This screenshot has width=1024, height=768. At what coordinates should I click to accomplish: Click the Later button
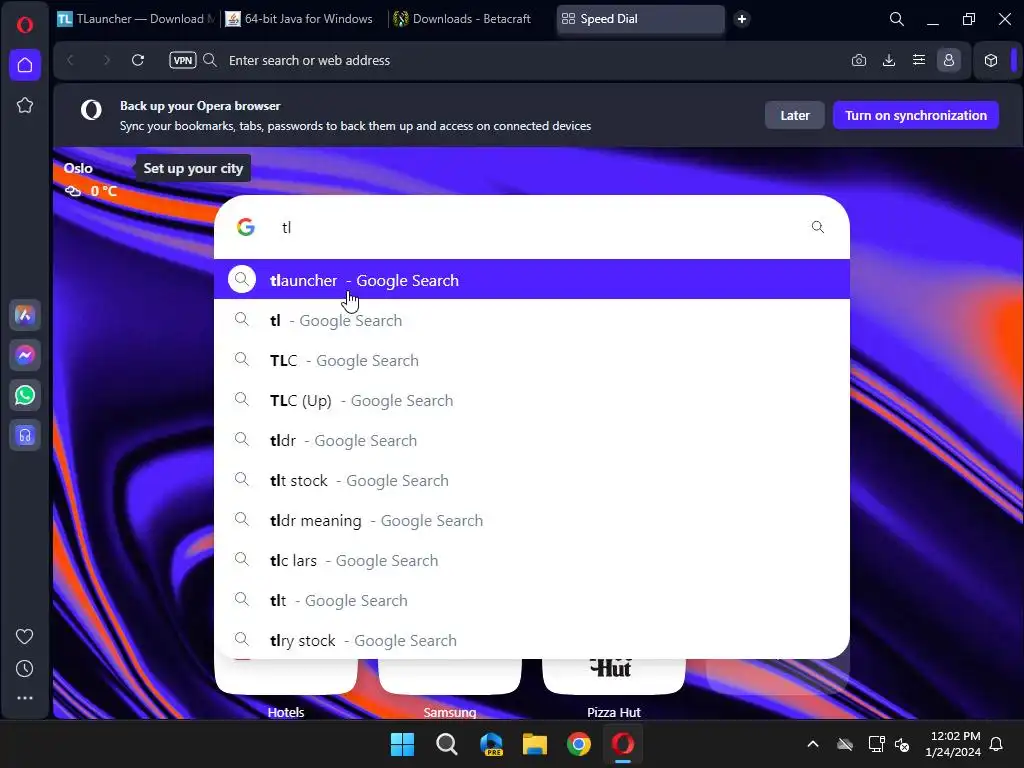pos(795,115)
